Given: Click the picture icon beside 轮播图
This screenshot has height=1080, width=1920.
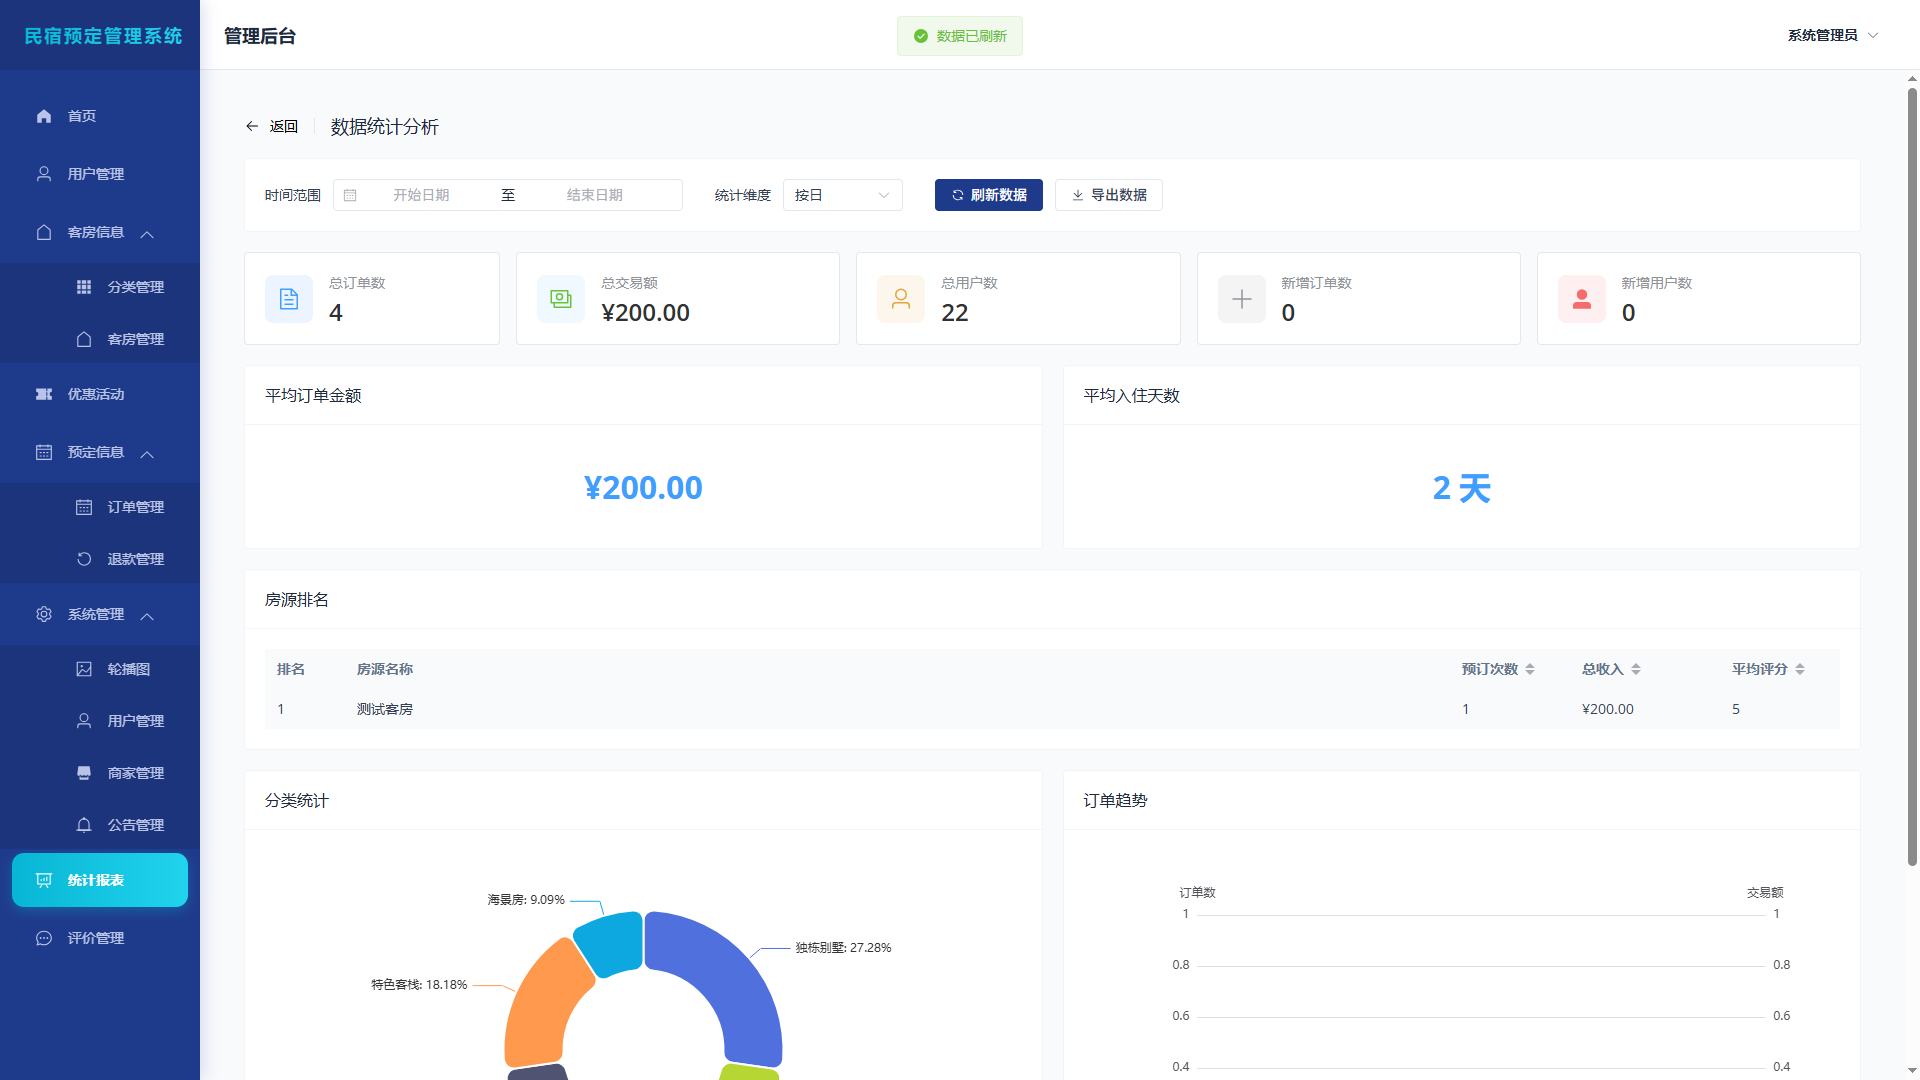Looking at the screenshot, I should pyautogui.click(x=84, y=669).
